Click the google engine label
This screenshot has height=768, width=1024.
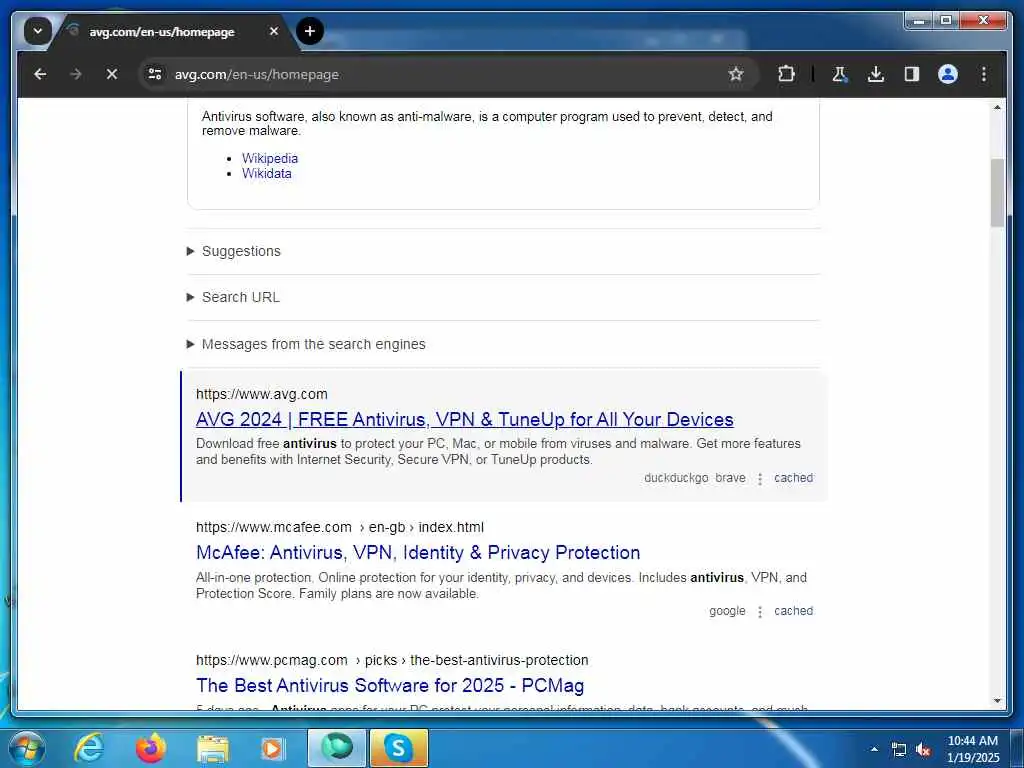point(728,611)
